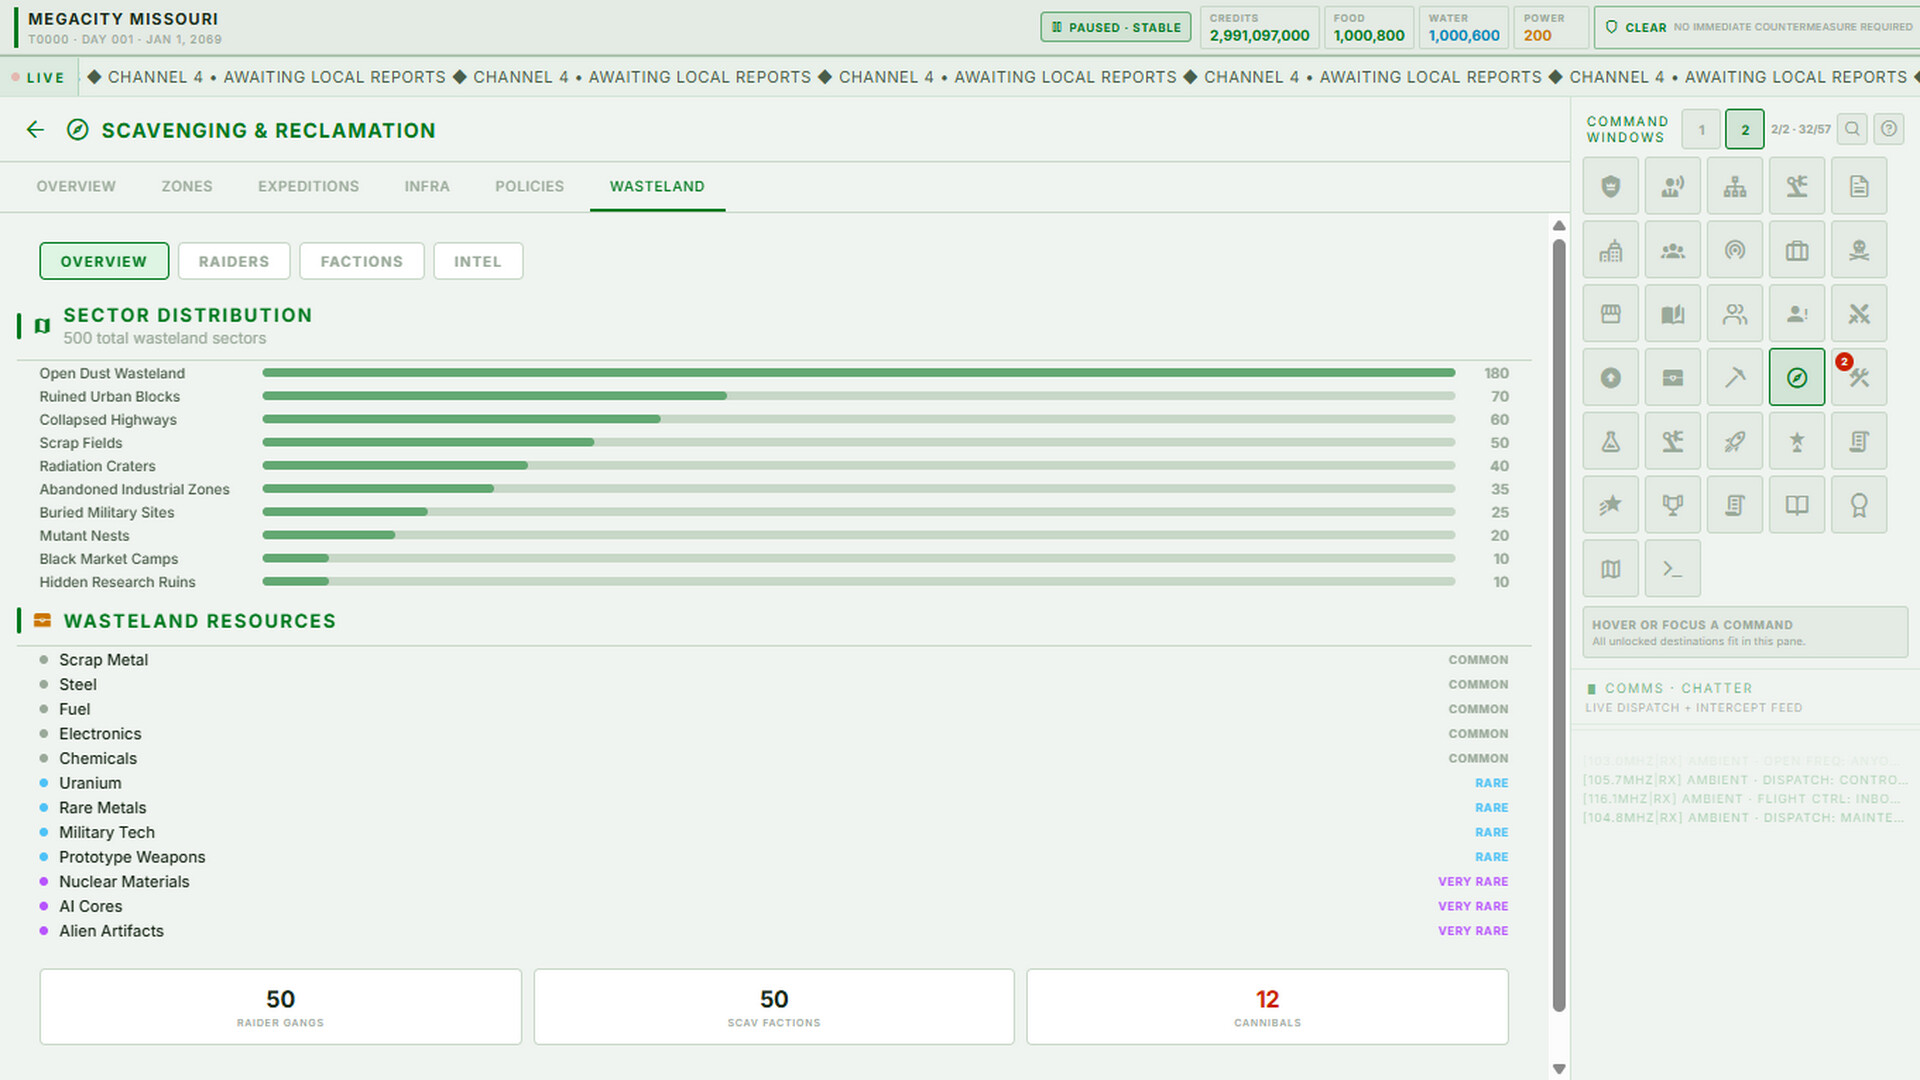Click the Alien Artifacts resource row
Image resolution: width=1920 pixels, height=1080 pixels.
coord(773,931)
